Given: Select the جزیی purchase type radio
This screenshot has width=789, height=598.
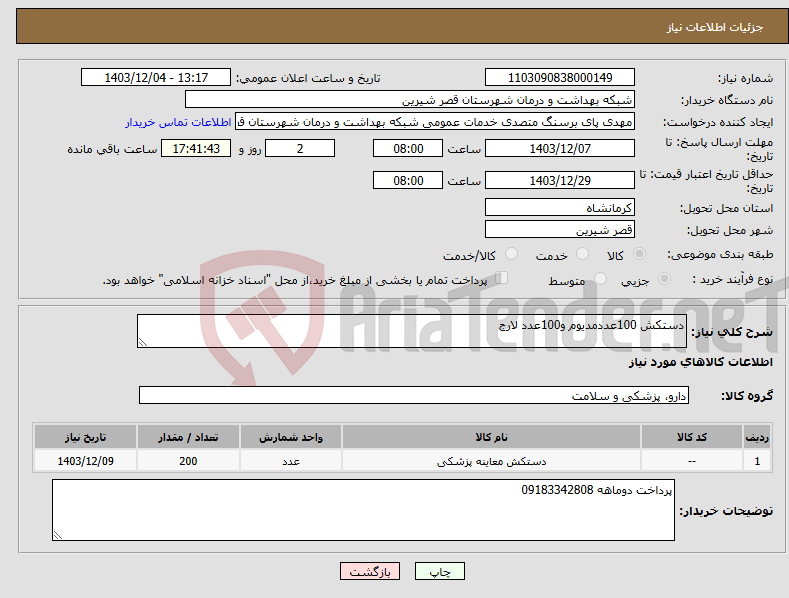Looking at the screenshot, I should point(664,278).
